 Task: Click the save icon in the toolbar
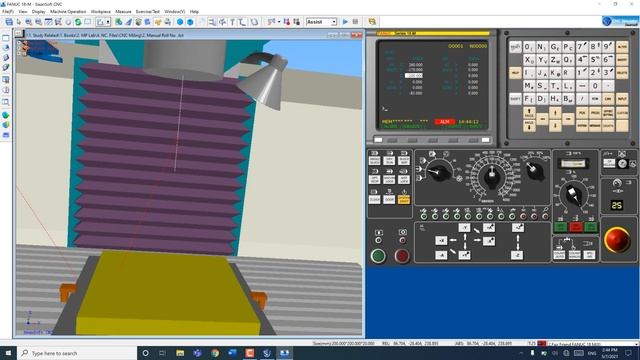pos(9,22)
